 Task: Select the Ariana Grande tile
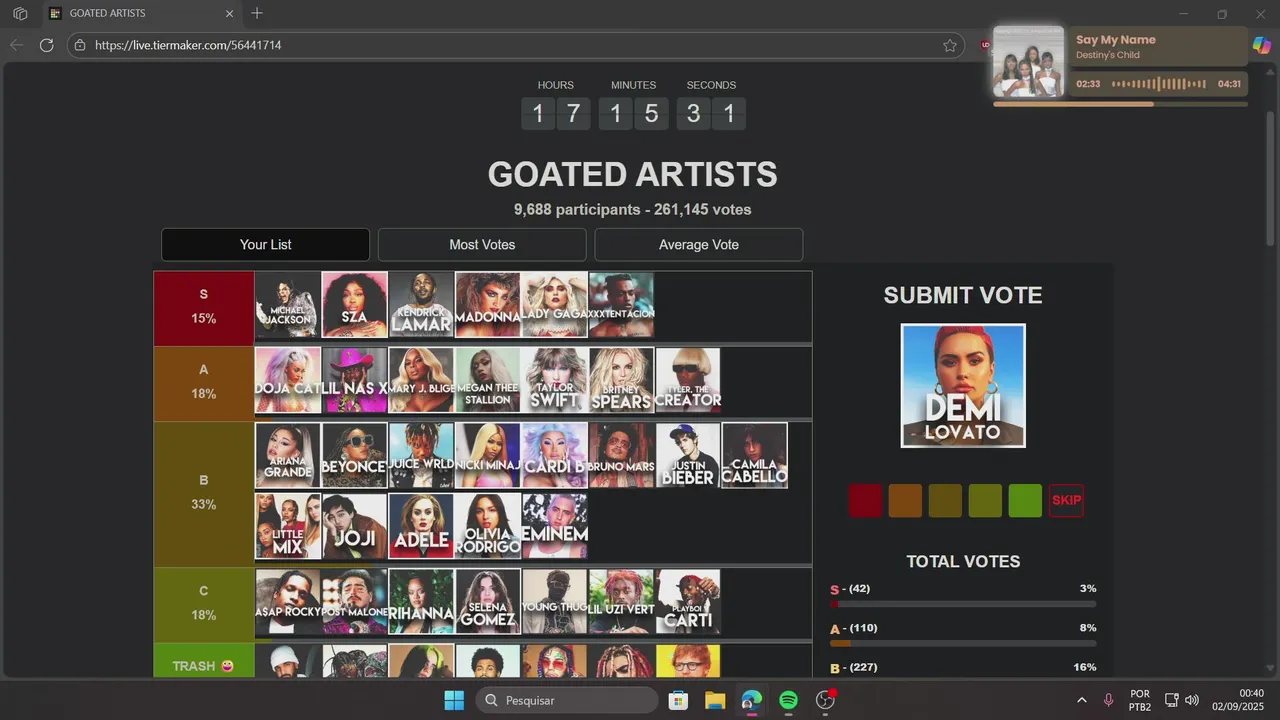pyautogui.click(x=288, y=455)
